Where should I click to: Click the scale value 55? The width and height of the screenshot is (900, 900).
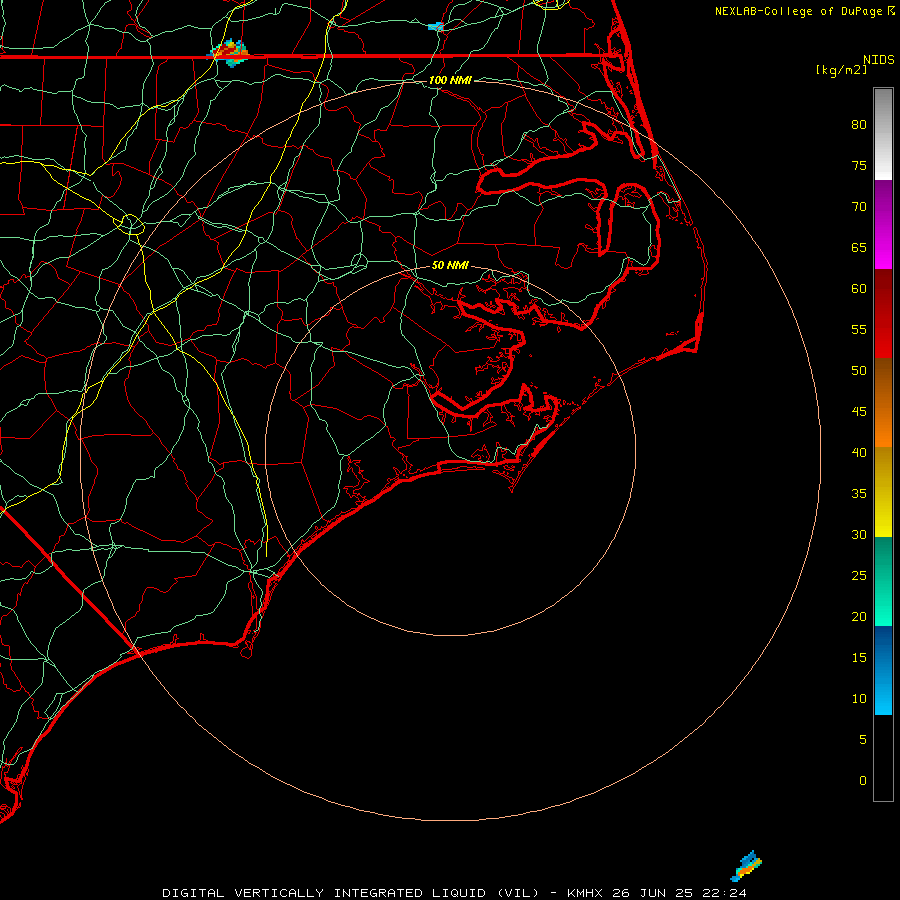pyautogui.click(x=859, y=330)
